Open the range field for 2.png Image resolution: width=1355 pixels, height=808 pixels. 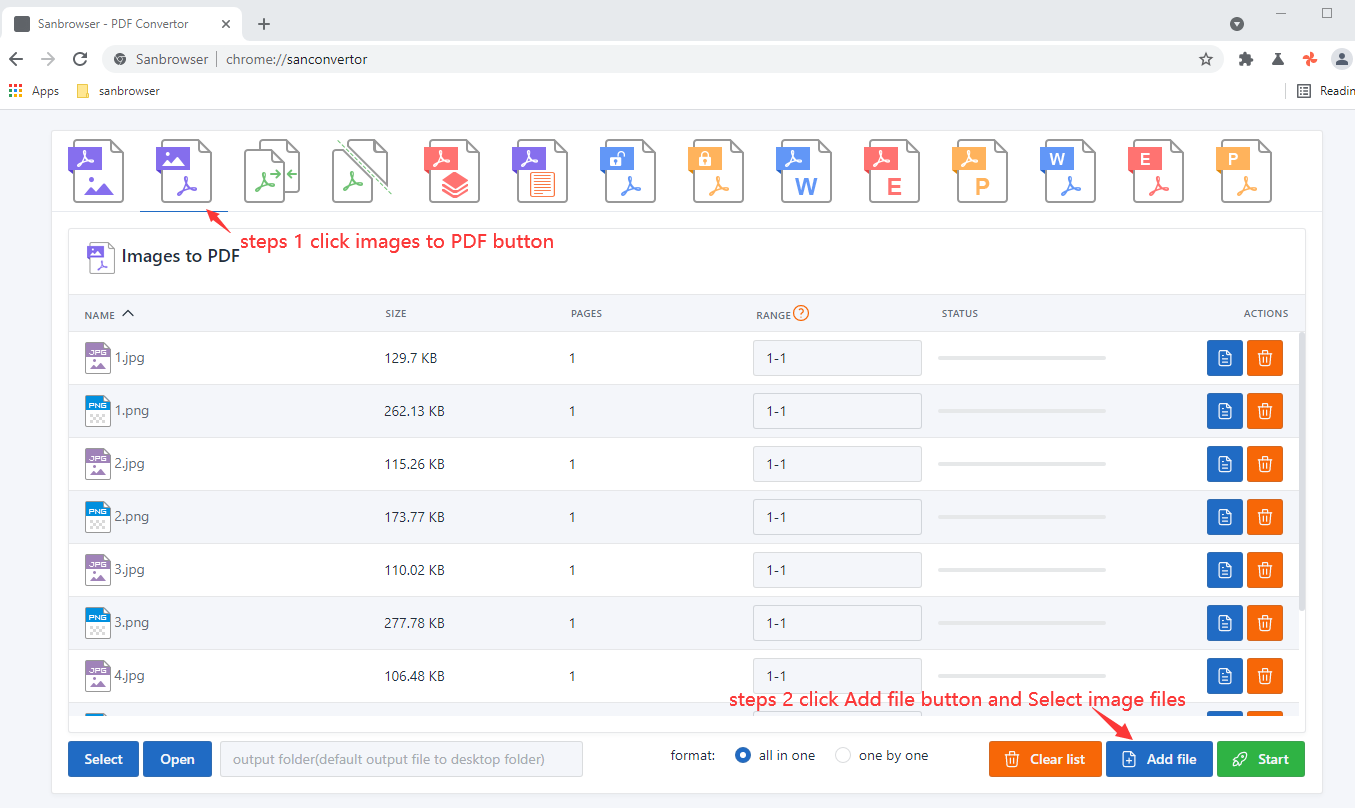[x=837, y=516]
